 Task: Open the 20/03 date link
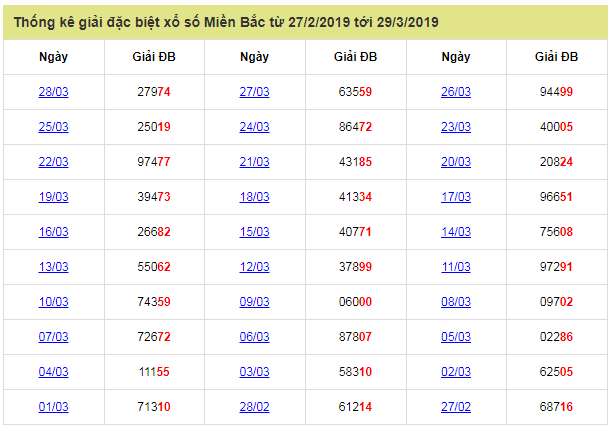click(x=455, y=162)
